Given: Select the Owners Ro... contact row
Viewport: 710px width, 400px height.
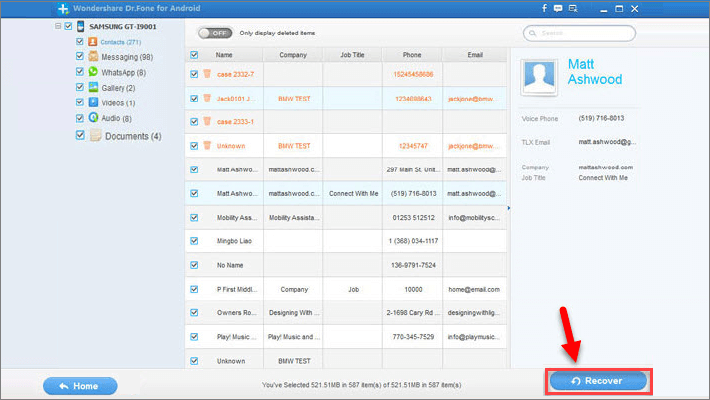Looking at the screenshot, I should click(x=346, y=313).
